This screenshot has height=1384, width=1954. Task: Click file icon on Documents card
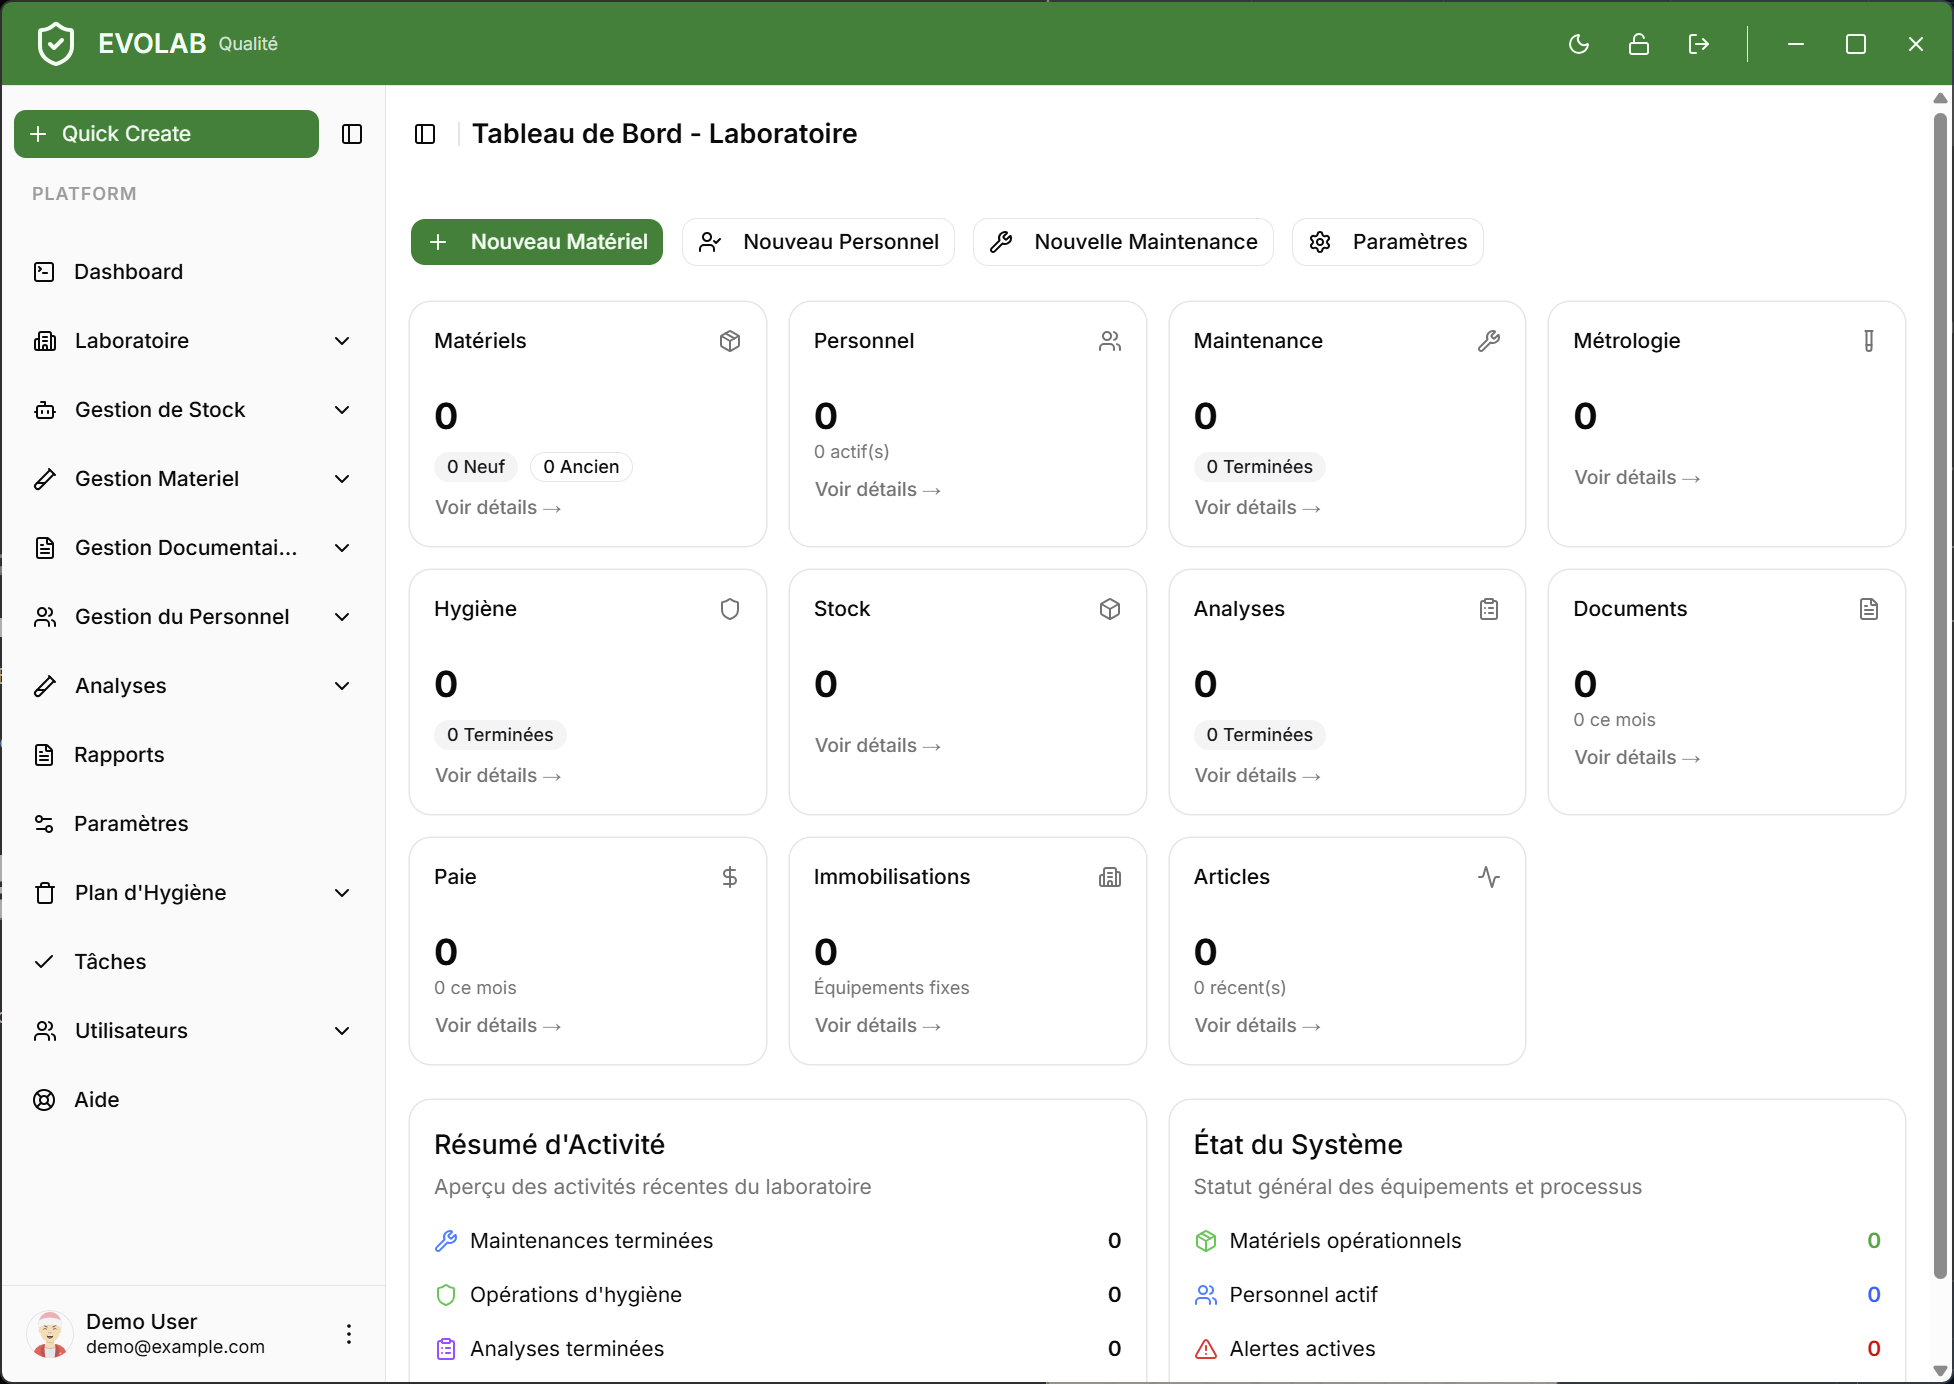[1869, 609]
